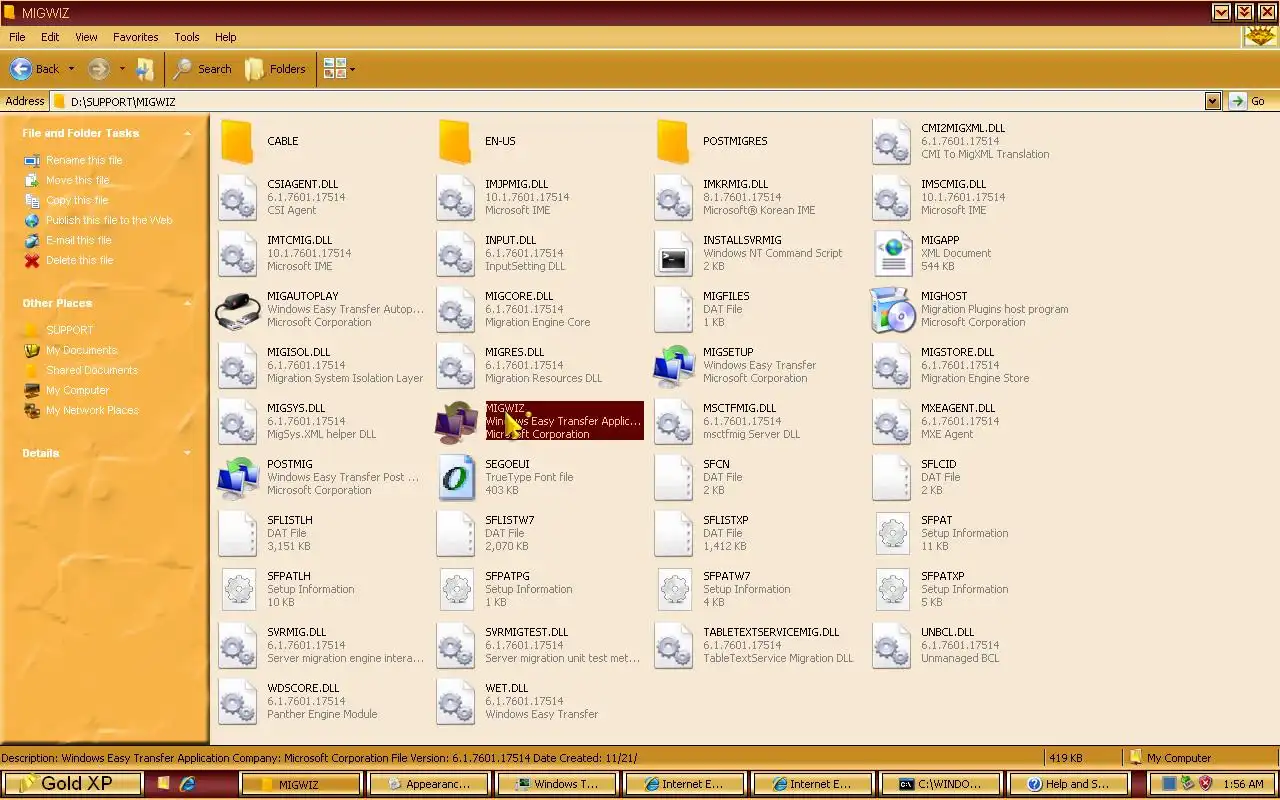This screenshot has width=1280, height=800.
Task: Open the Back history dropdown arrow
Action: pos(71,69)
